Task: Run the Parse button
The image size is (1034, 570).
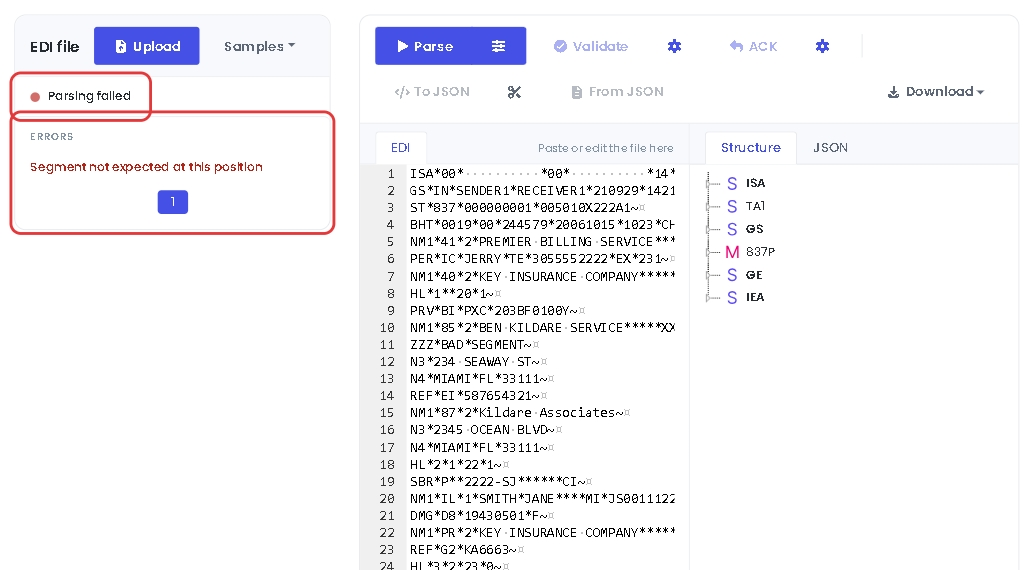Action: (423, 46)
